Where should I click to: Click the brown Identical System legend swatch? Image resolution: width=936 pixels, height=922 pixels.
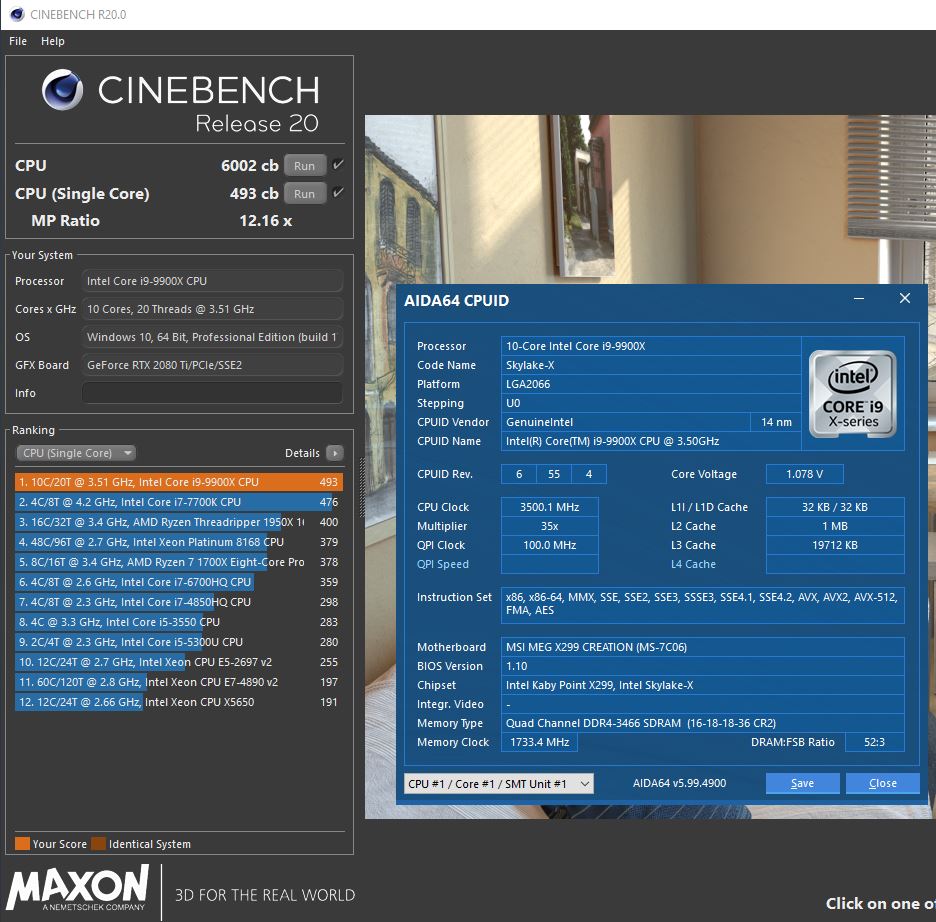coord(98,843)
